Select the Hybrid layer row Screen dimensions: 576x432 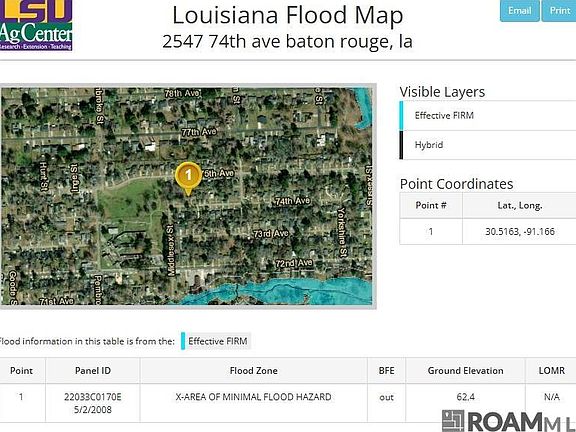[x=488, y=145]
